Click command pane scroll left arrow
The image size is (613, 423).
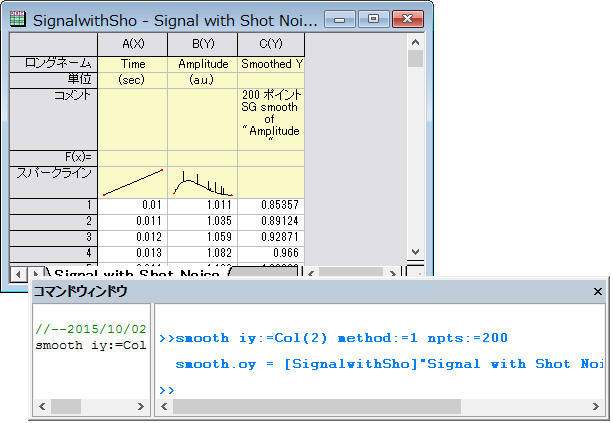tap(164, 407)
